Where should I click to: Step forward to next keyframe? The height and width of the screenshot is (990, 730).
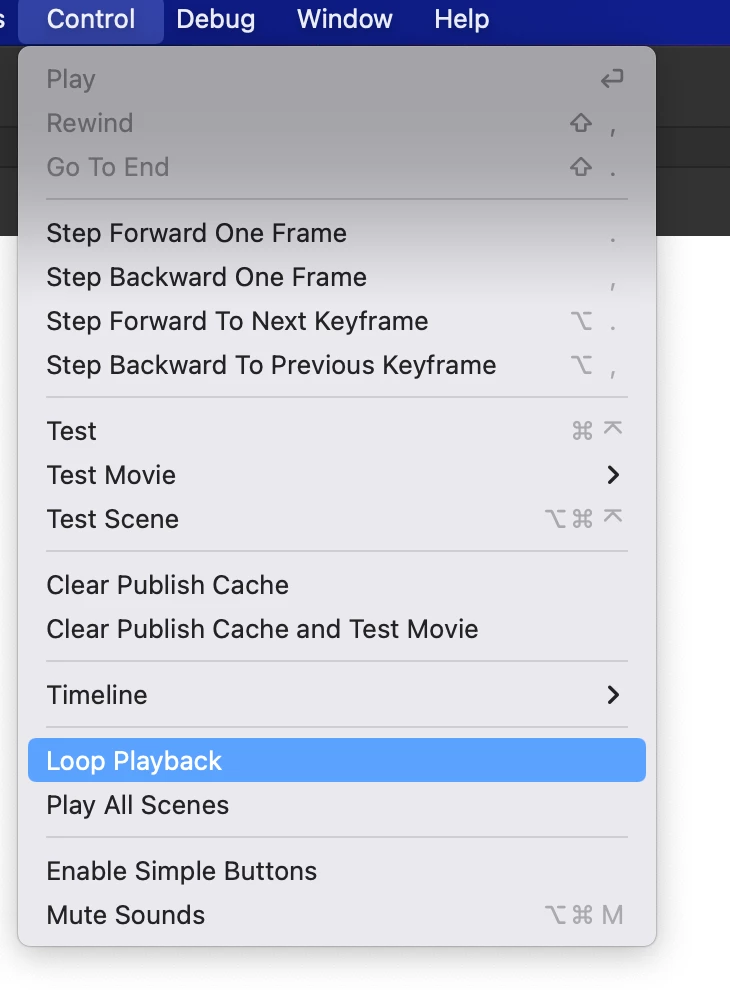pyautogui.click(x=237, y=321)
